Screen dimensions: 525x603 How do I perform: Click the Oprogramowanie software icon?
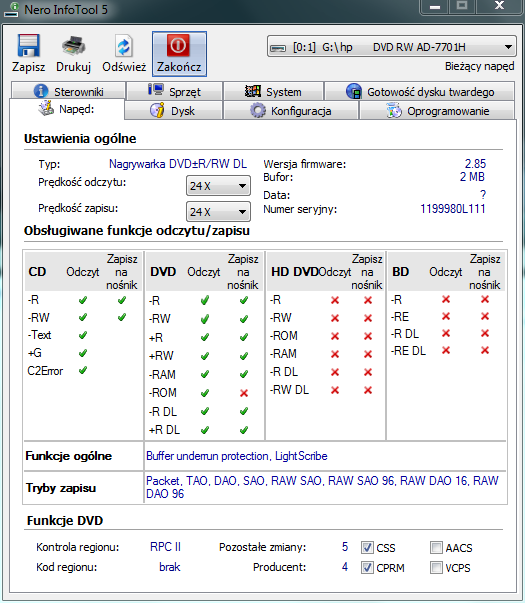coord(393,110)
